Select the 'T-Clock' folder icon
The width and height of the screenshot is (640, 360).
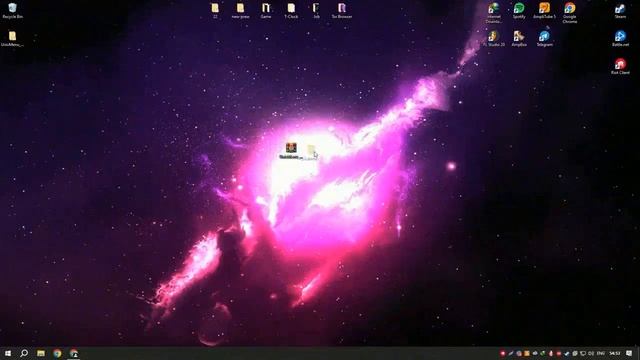point(291,11)
